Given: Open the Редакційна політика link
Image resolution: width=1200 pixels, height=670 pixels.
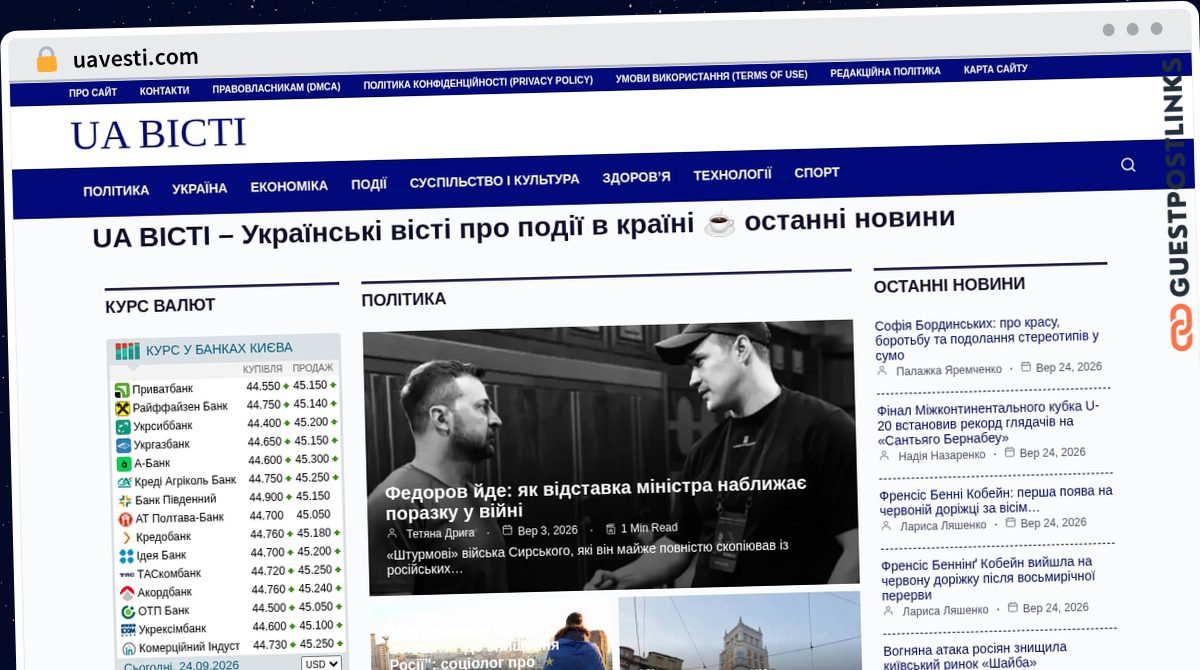Looking at the screenshot, I should 885,72.
